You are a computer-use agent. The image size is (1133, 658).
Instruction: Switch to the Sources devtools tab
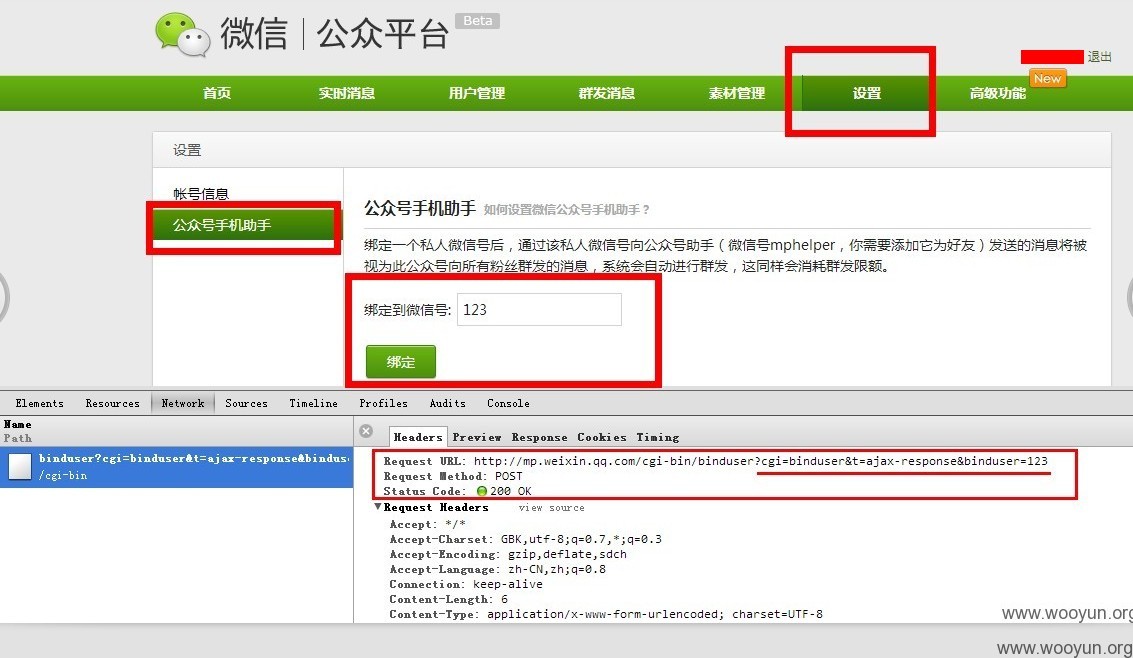pos(246,404)
